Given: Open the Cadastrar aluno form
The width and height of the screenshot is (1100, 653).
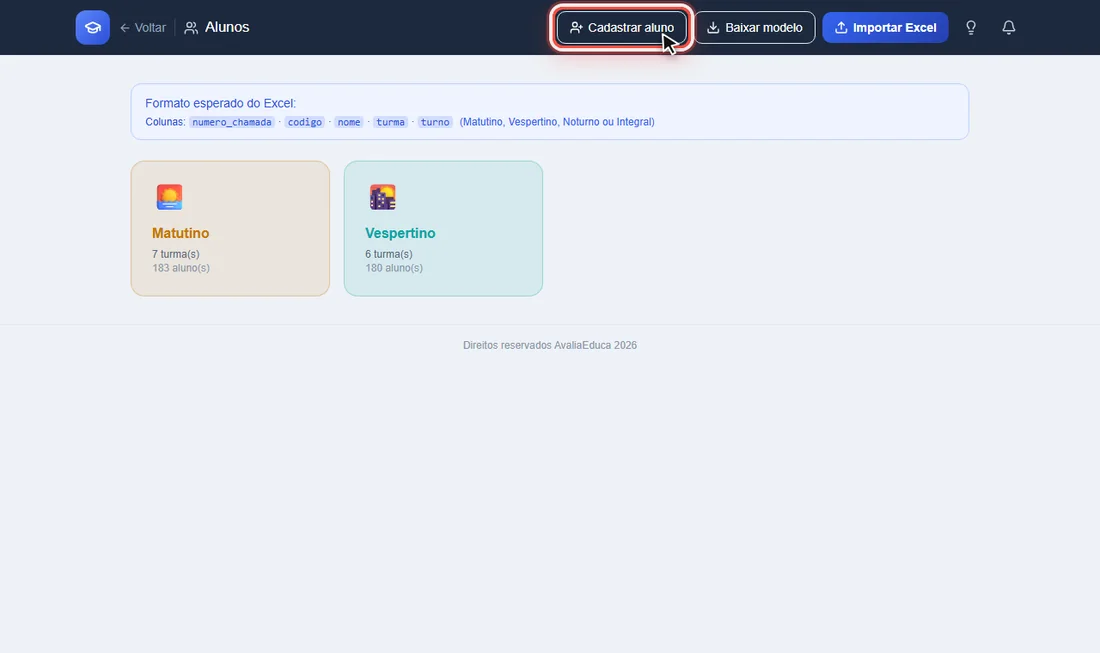Looking at the screenshot, I should point(622,27).
